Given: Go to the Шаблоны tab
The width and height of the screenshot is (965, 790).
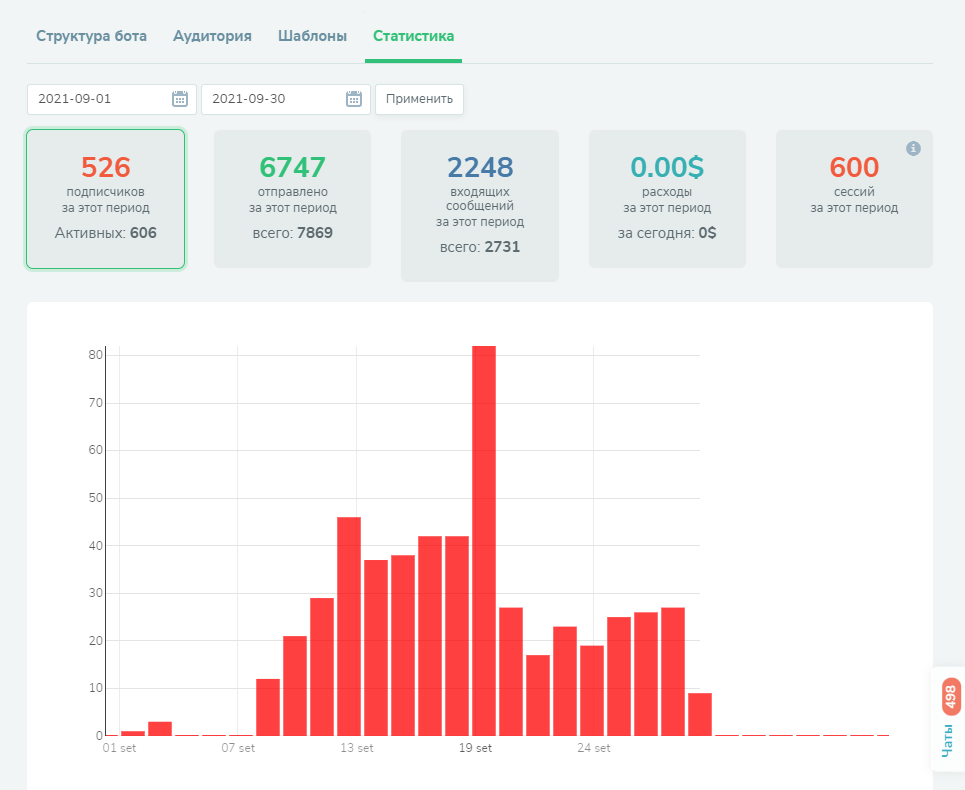Looking at the screenshot, I should (312, 36).
